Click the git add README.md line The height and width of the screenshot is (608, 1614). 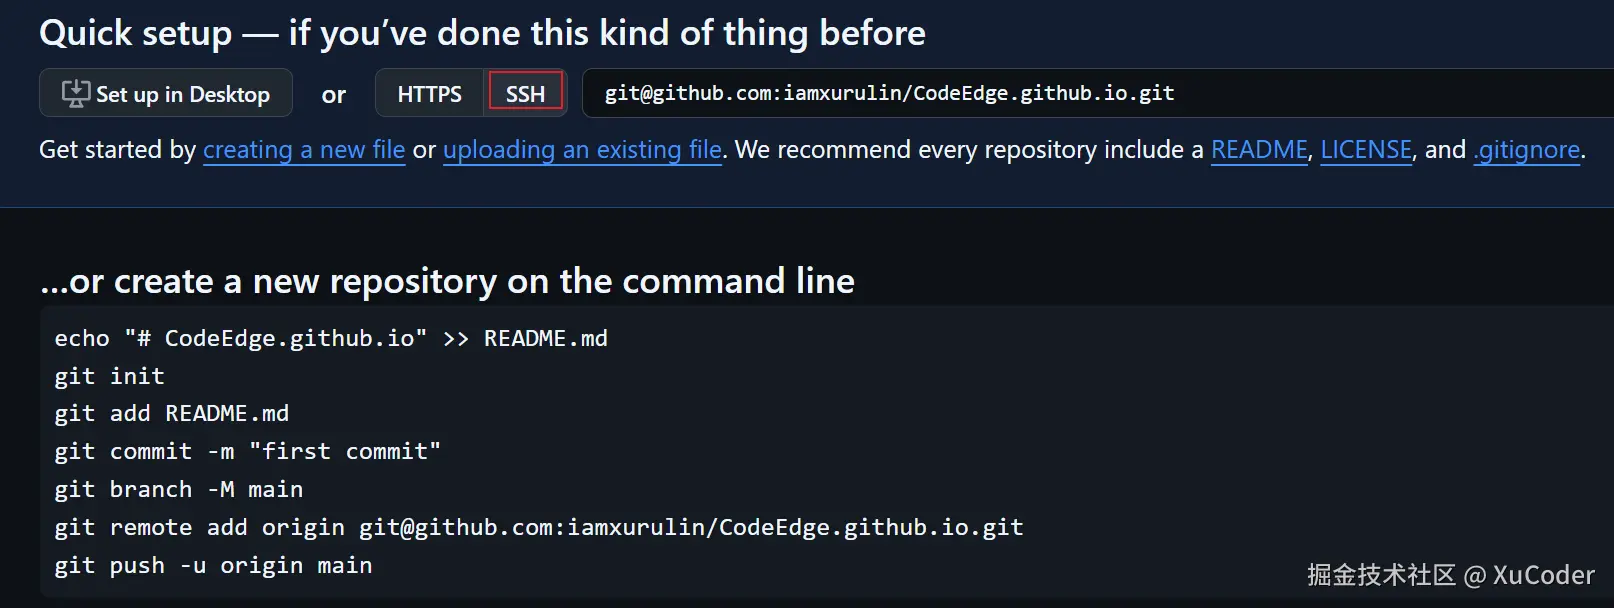171,414
